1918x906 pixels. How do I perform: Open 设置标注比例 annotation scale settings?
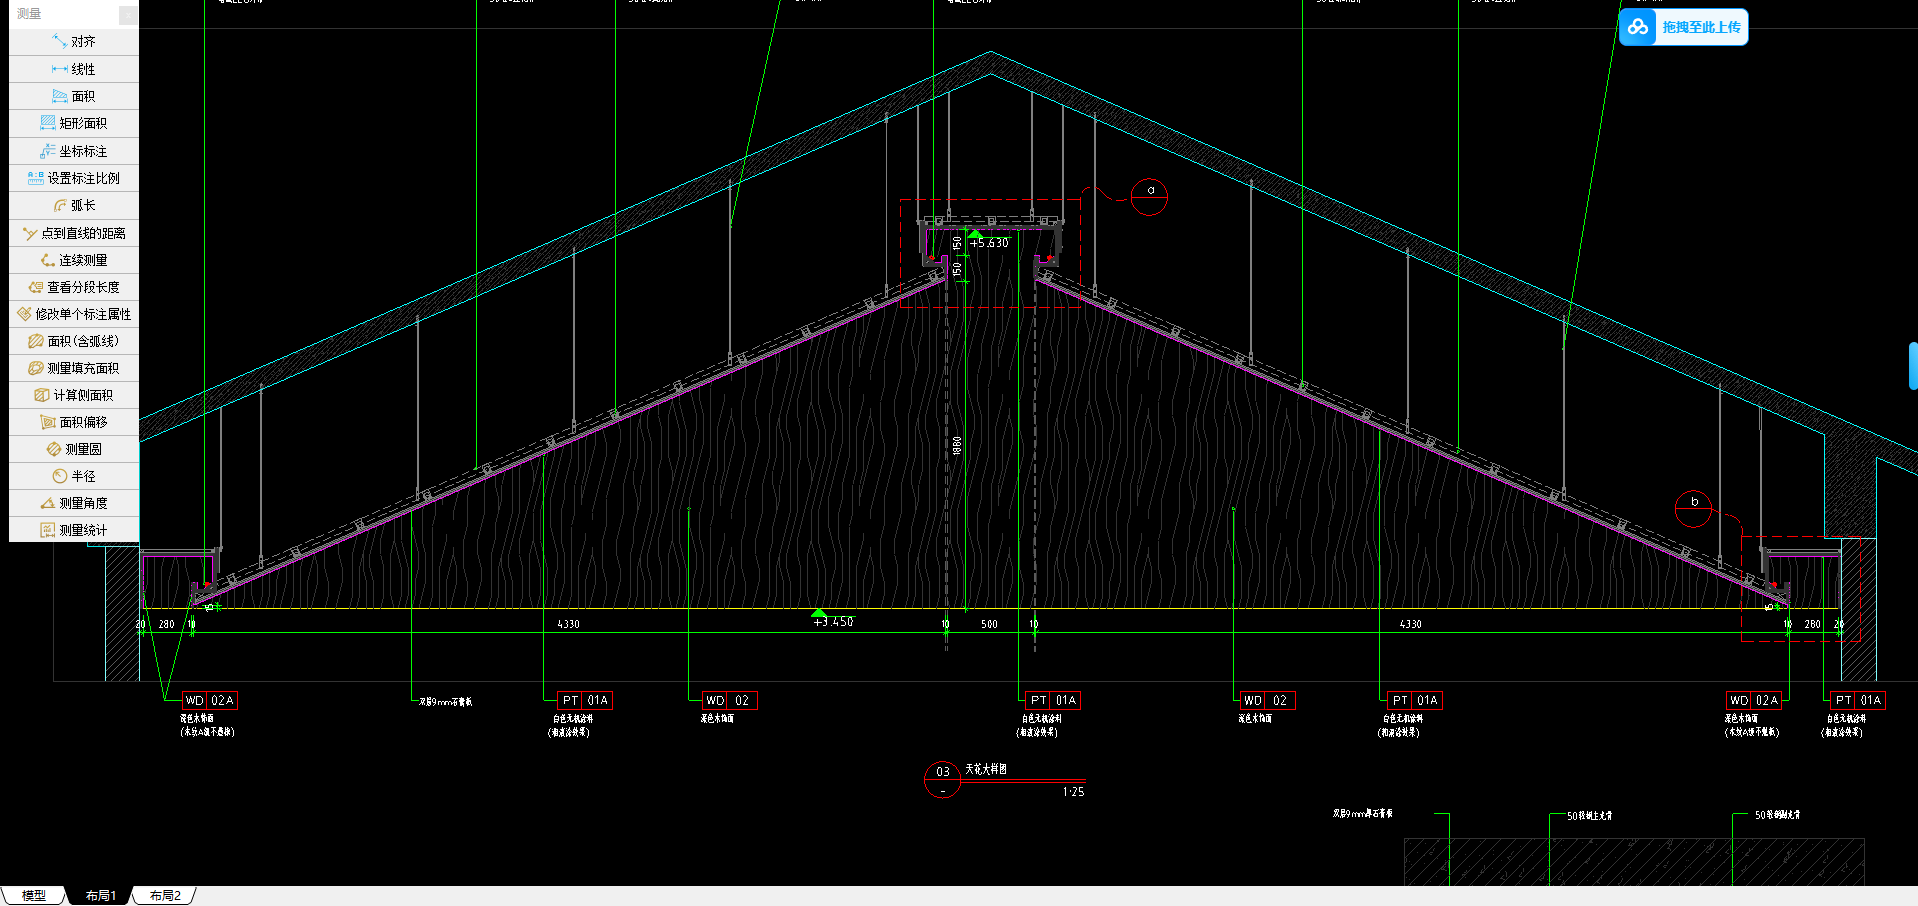[x=74, y=178]
